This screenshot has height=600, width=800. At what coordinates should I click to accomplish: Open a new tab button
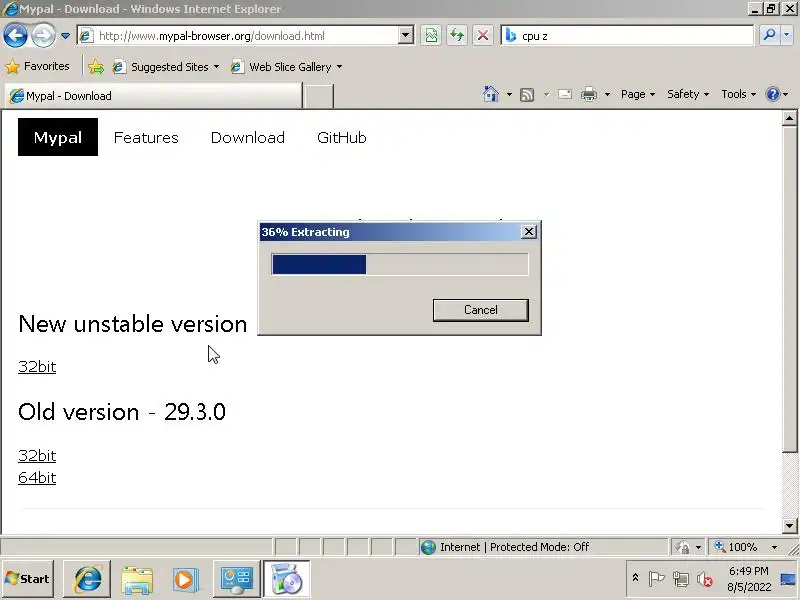point(318,96)
